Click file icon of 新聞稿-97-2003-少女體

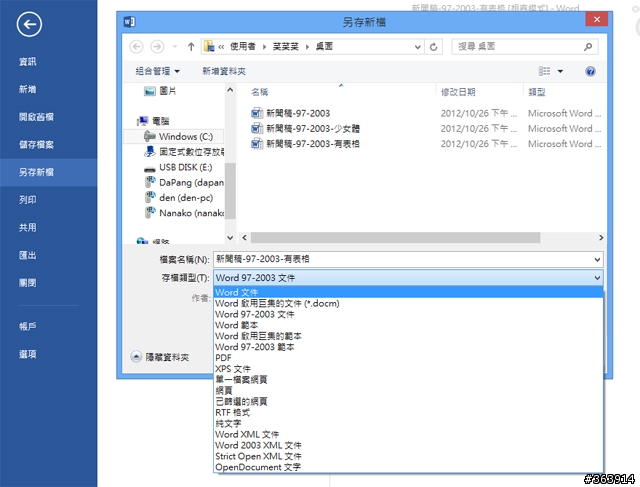(257, 129)
